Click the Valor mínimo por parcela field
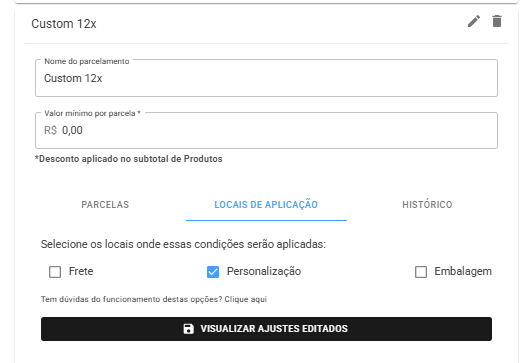 pyautogui.click(x=266, y=130)
